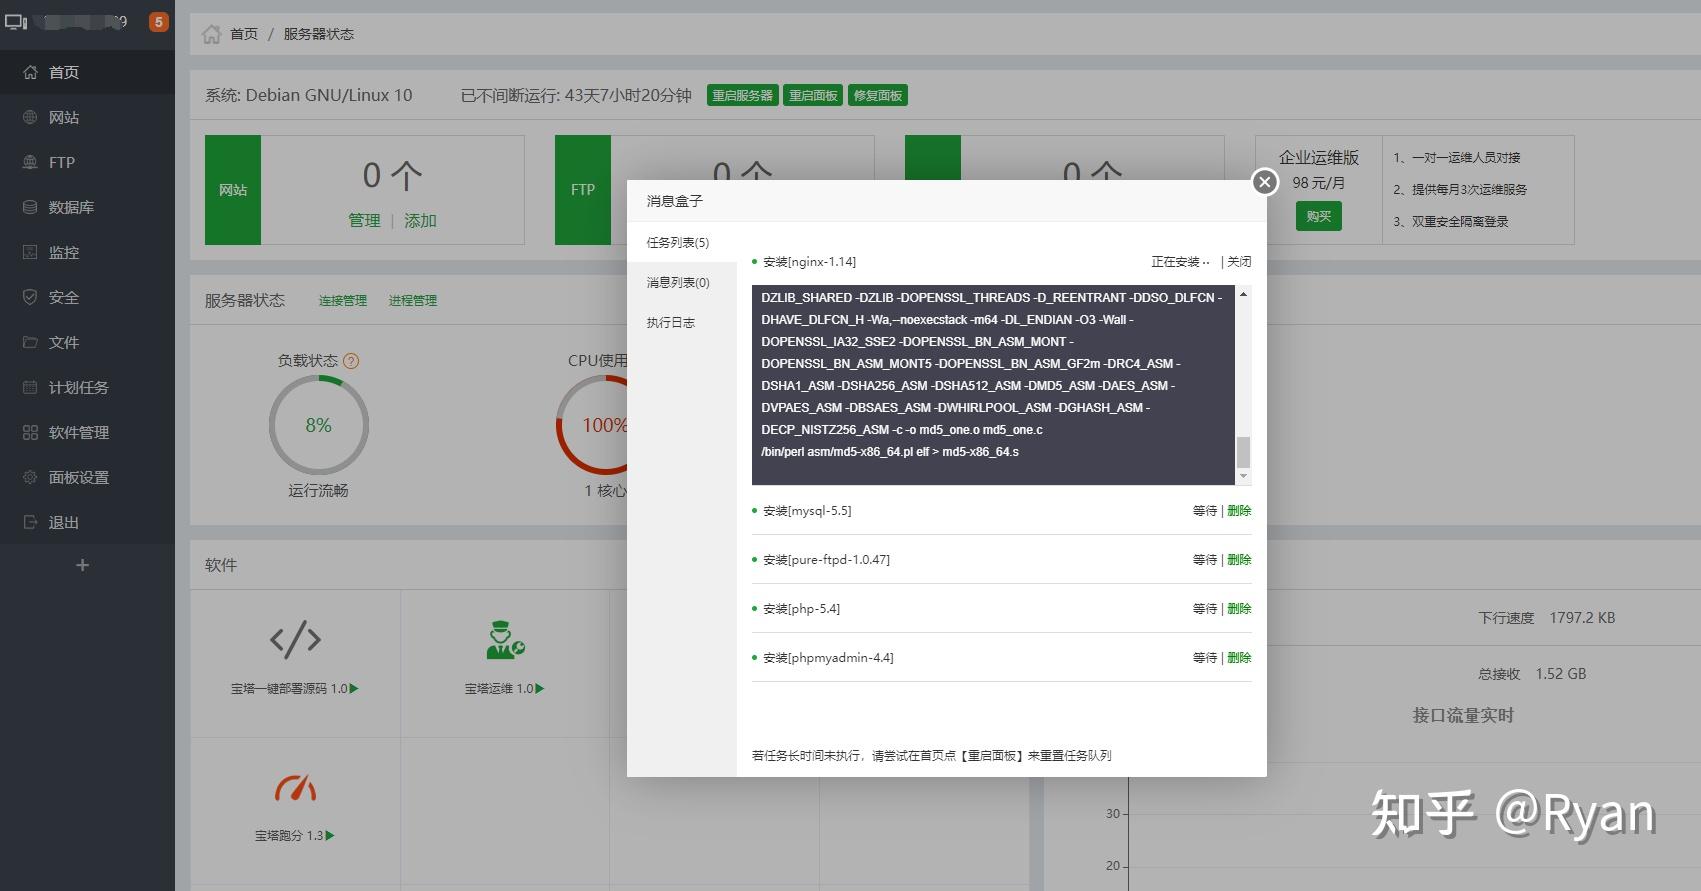Click the green 网站 tile
This screenshot has height=891, width=1701.
[x=233, y=190]
